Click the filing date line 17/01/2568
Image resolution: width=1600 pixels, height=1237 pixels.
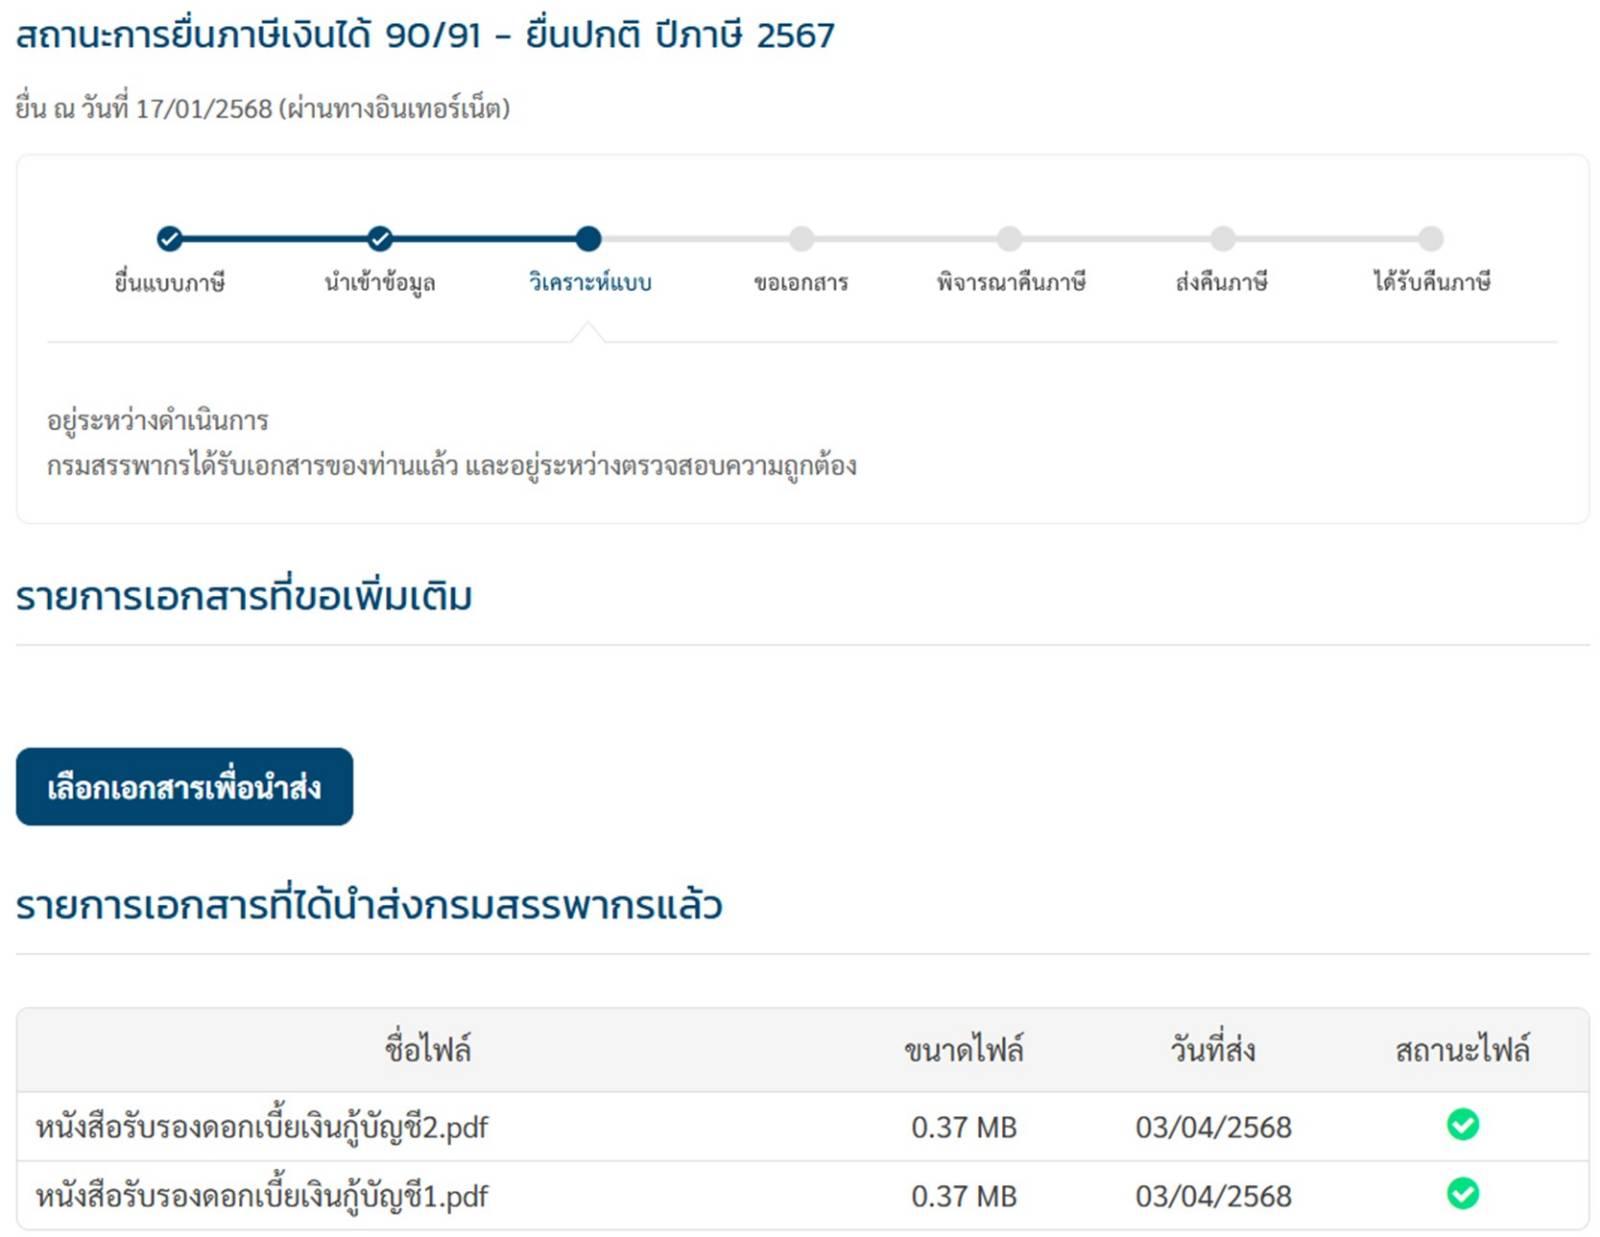click(263, 107)
